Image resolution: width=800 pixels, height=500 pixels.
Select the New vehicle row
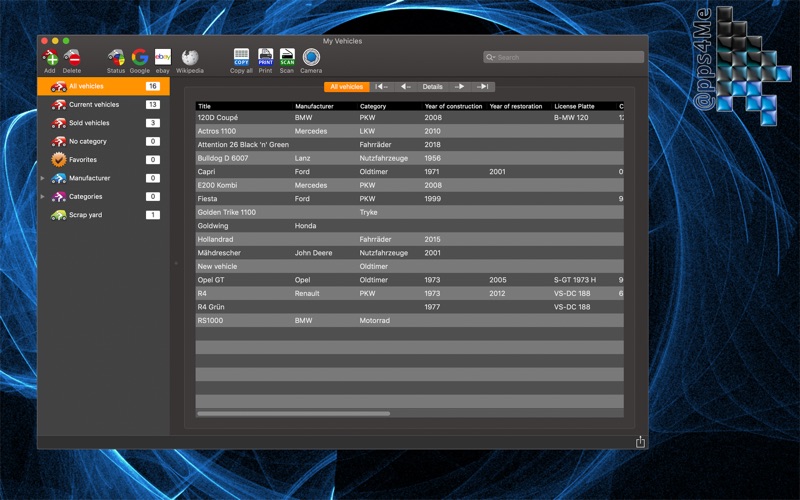click(x=410, y=266)
